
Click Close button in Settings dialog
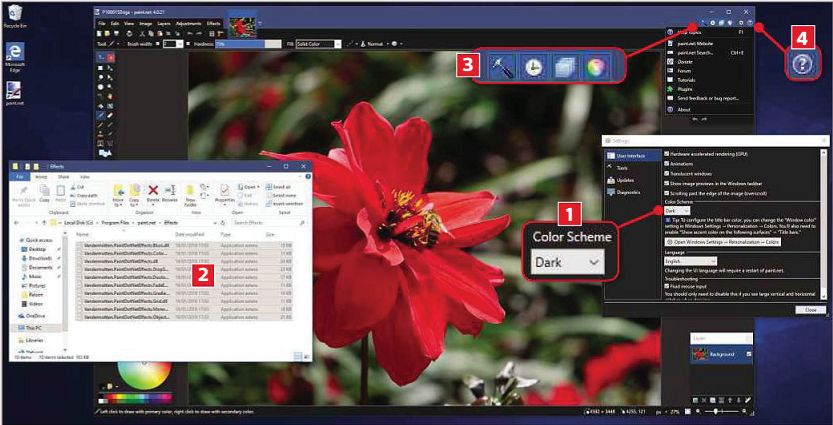[810, 310]
